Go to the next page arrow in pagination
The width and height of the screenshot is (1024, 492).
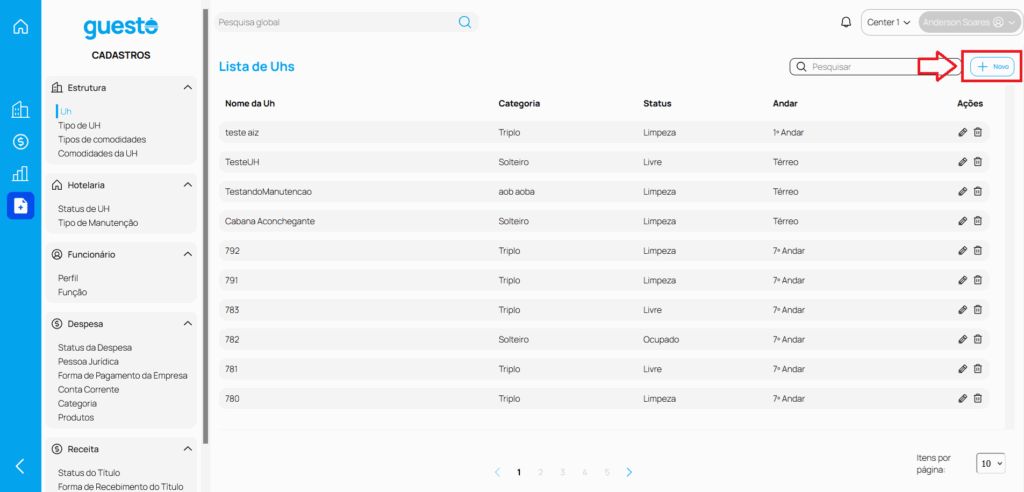point(629,472)
